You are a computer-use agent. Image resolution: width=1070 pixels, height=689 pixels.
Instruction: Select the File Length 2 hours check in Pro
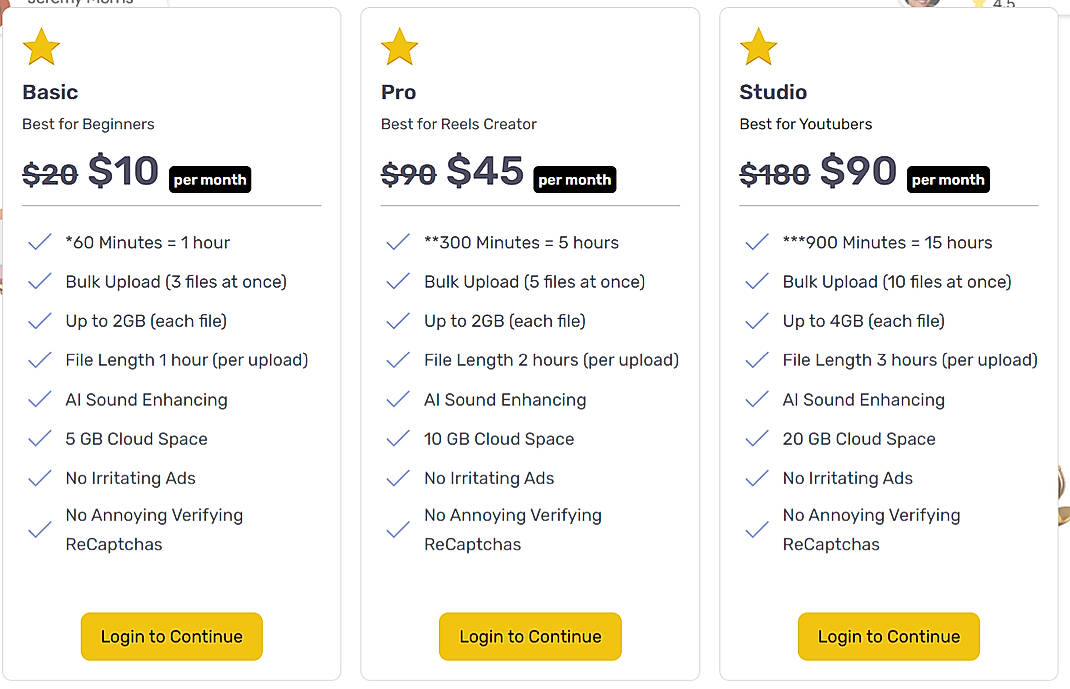point(397,360)
